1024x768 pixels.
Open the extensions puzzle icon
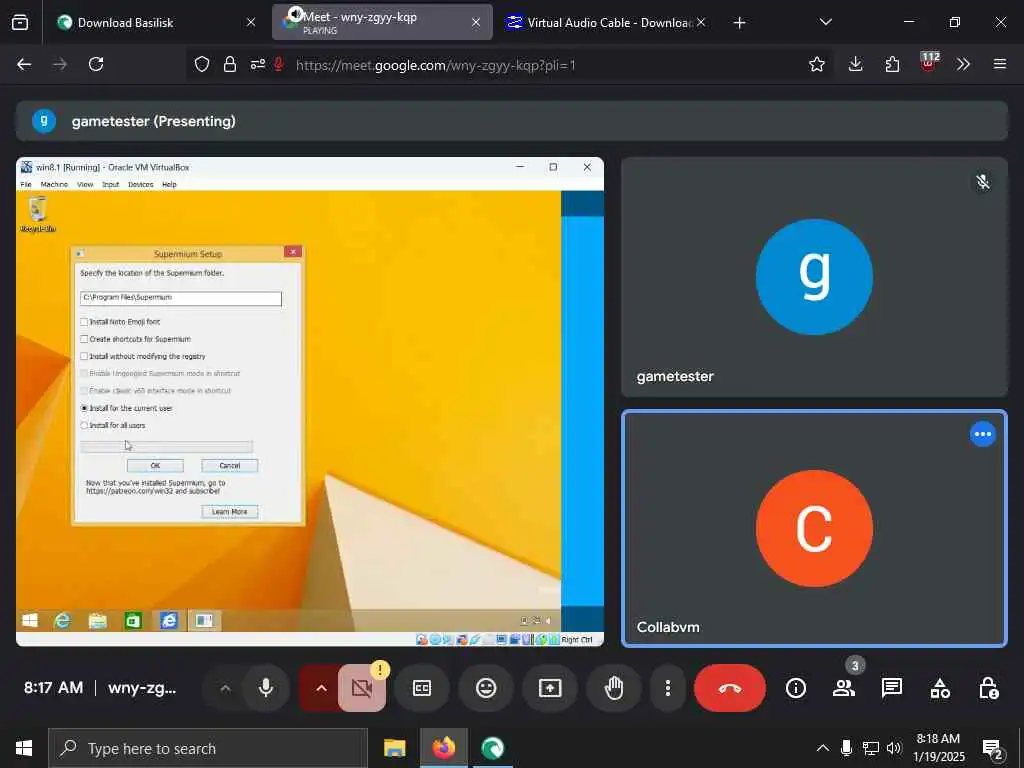pos(892,64)
